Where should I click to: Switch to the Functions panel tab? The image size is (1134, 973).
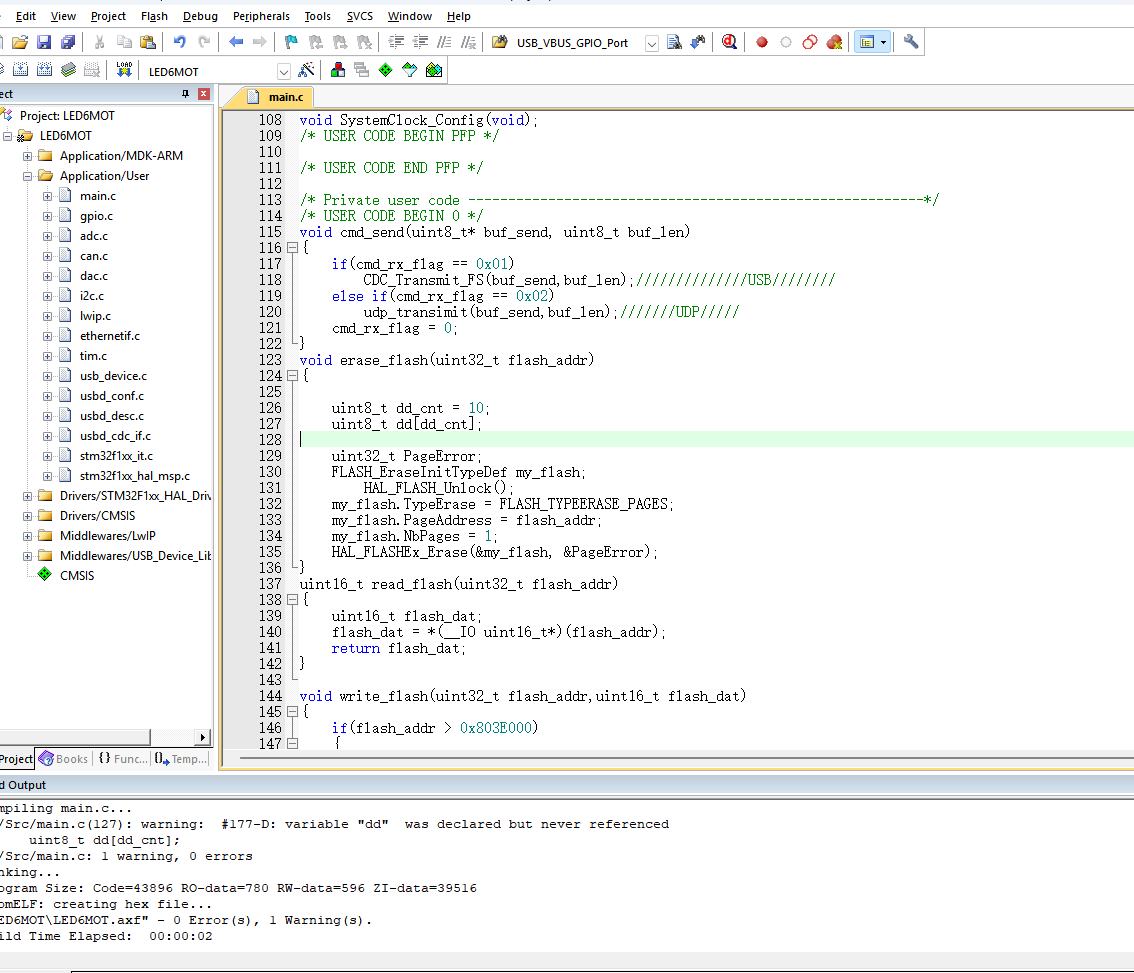pos(122,759)
